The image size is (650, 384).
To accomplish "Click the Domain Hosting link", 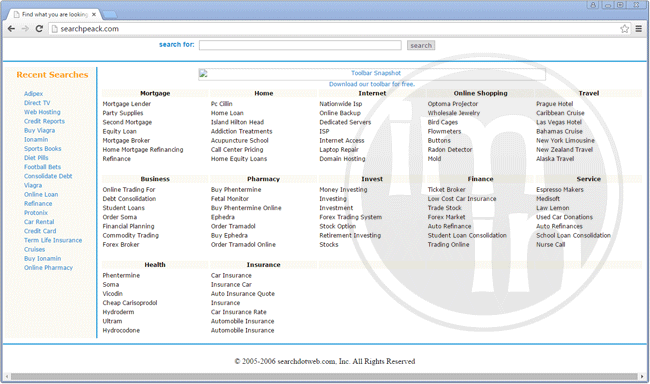I will [342, 158].
